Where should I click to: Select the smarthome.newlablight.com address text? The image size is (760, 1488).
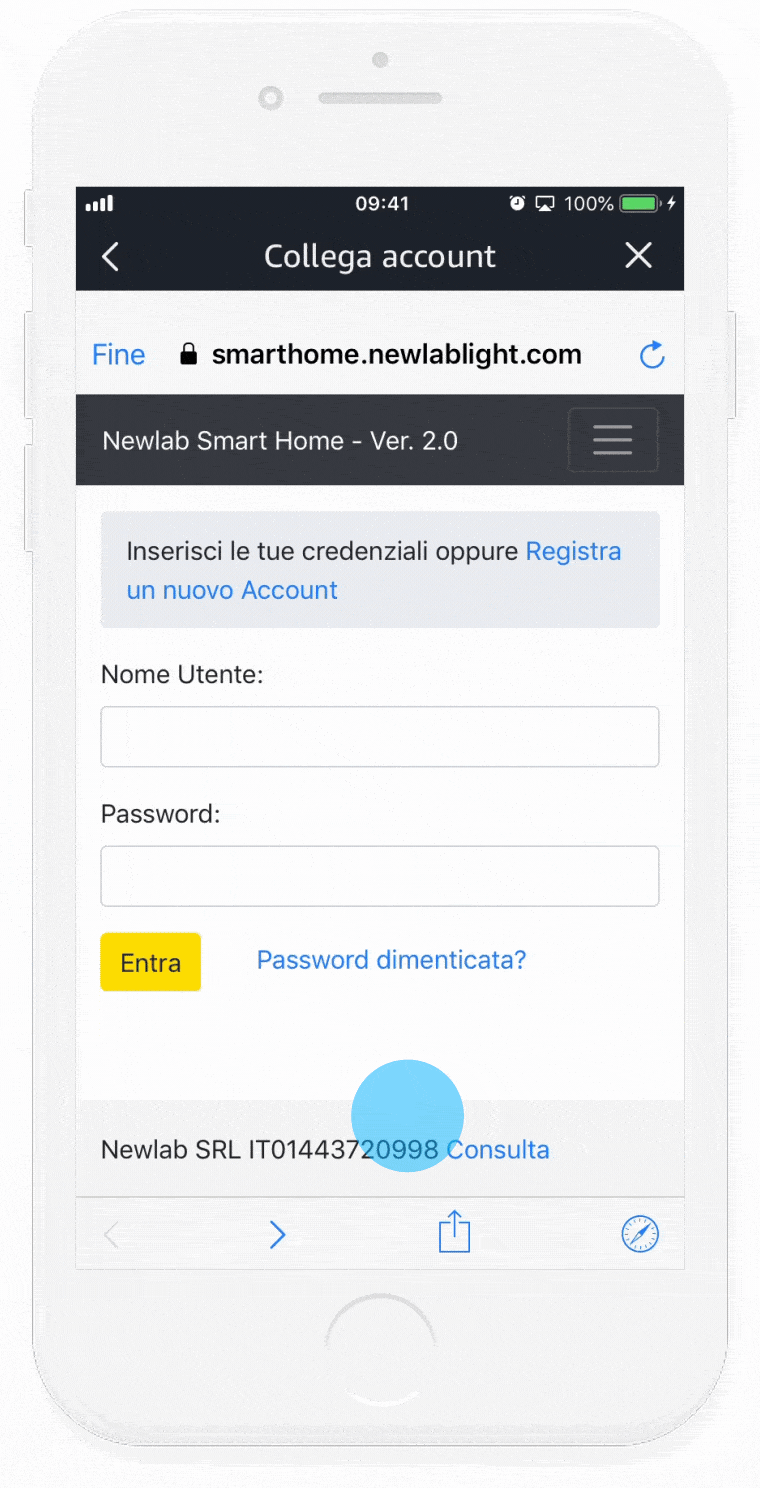coord(396,354)
